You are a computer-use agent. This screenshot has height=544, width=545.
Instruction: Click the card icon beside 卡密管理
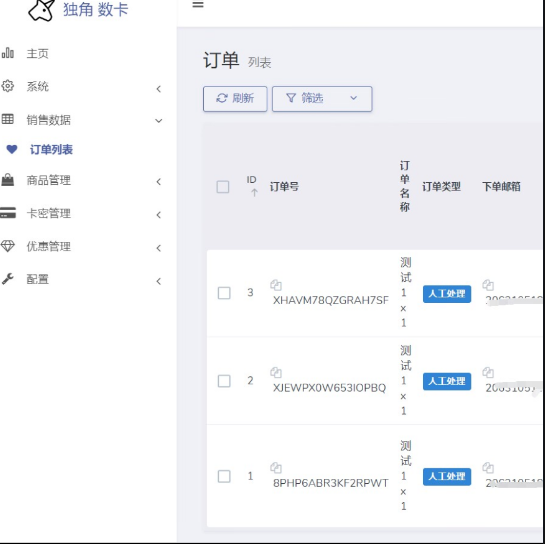pos(8,213)
